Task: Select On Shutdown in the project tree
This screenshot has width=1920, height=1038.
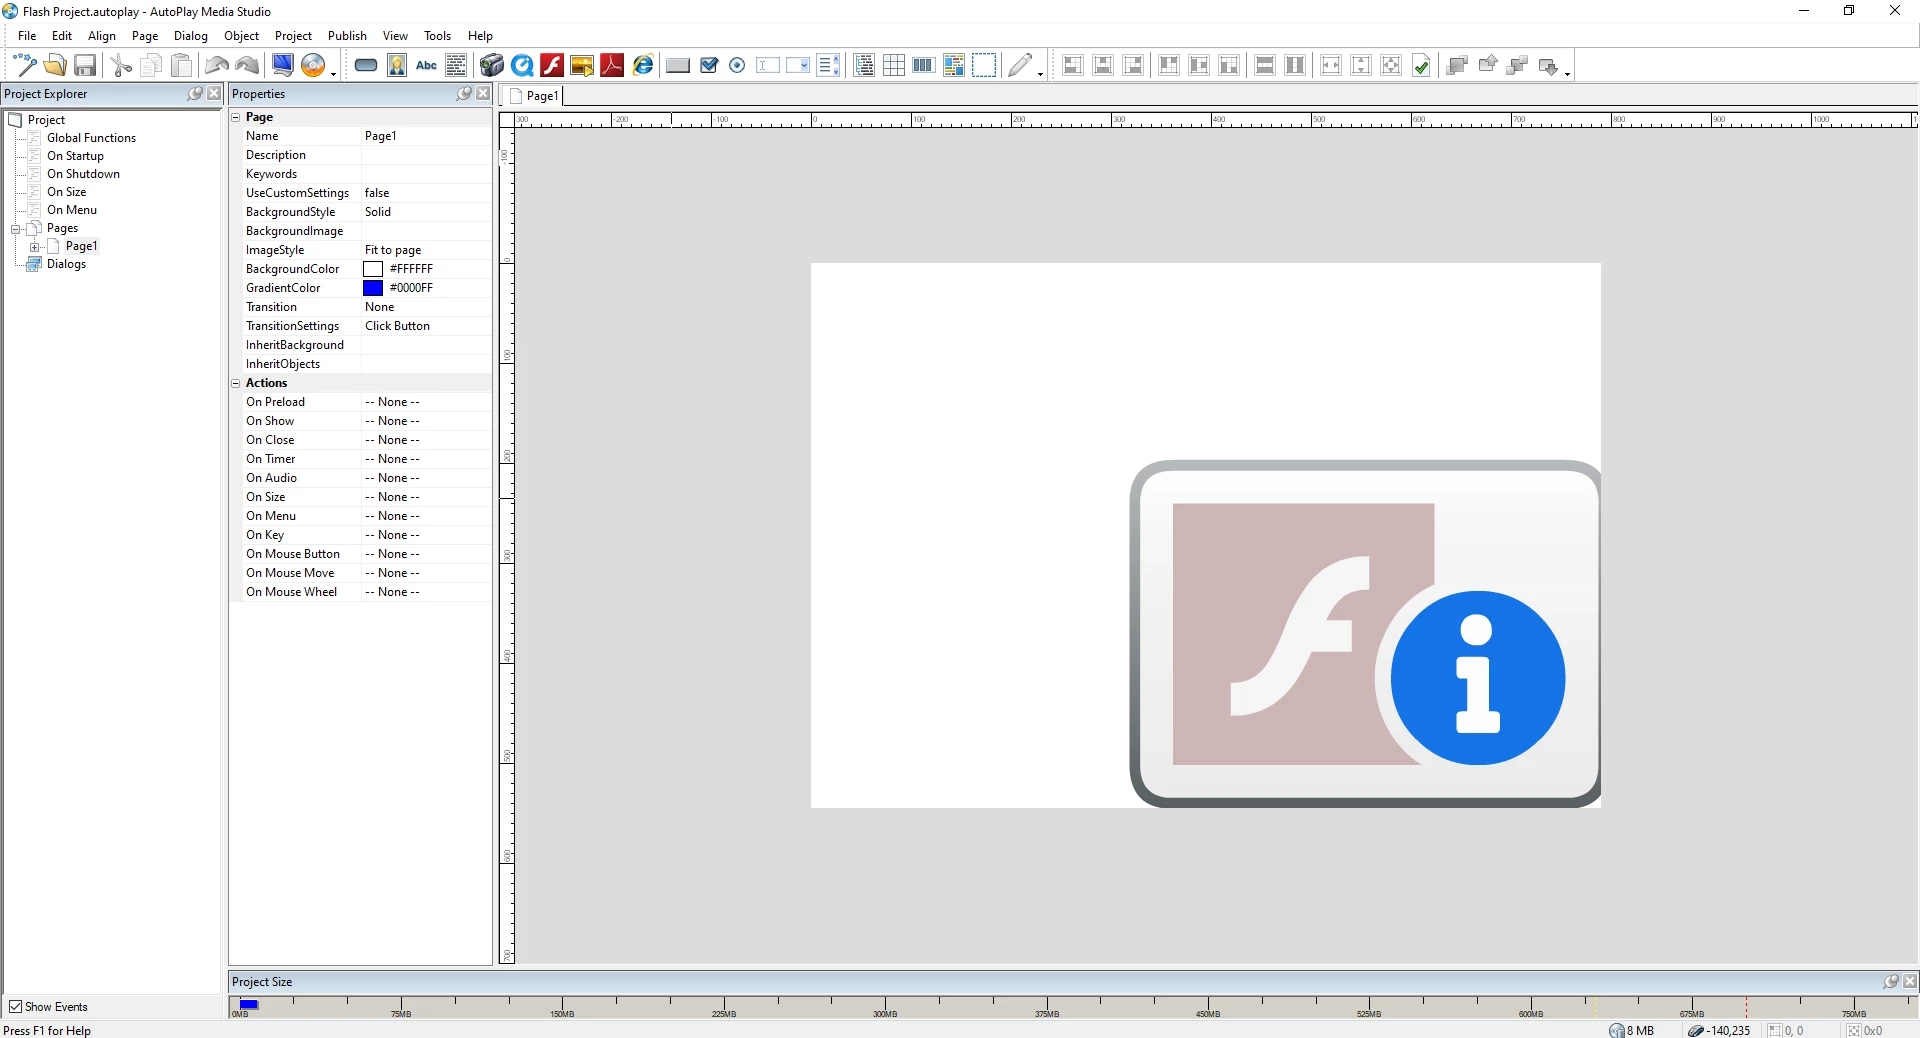Action: pos(83,174)
